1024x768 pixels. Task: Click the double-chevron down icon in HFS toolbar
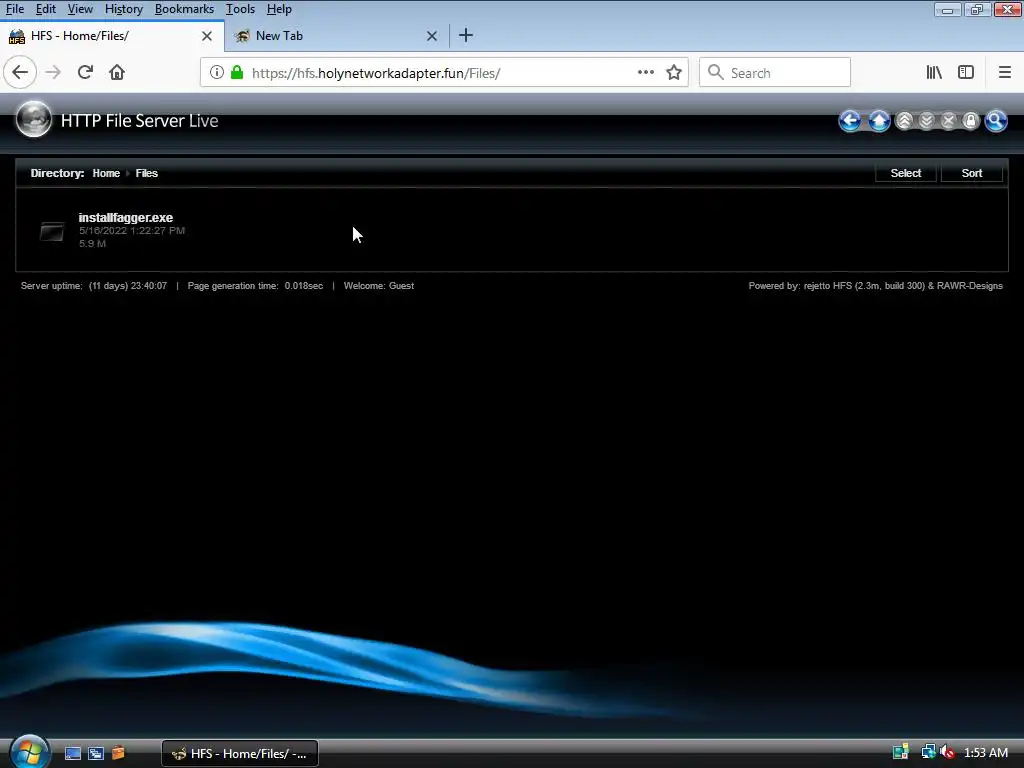point(927,121)
